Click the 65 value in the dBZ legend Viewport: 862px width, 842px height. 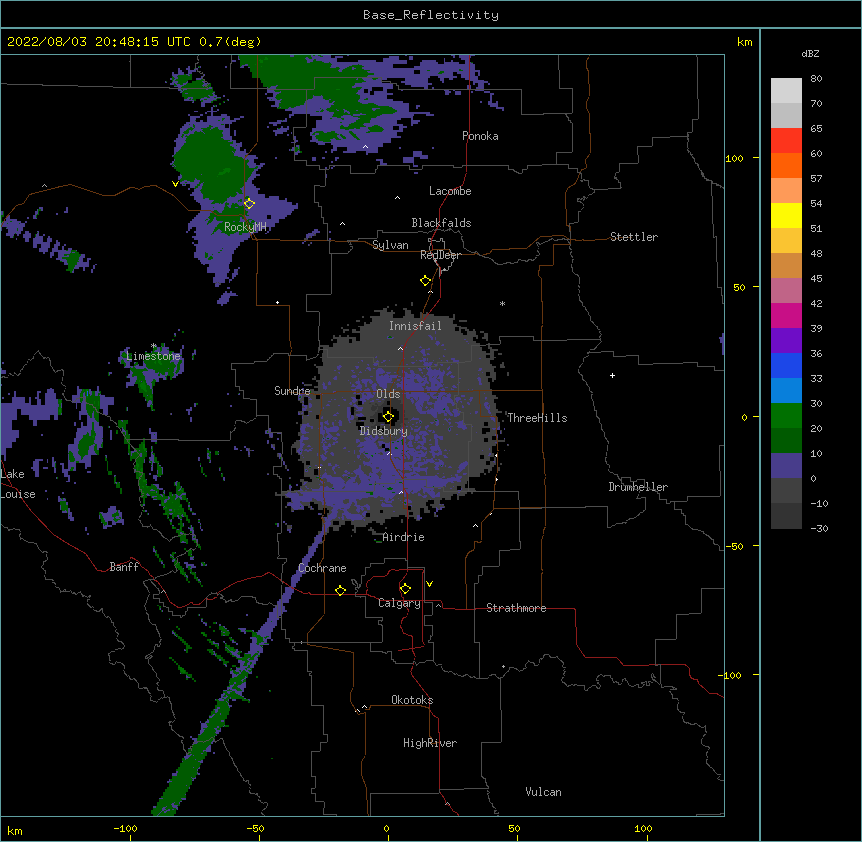(816, 128)
